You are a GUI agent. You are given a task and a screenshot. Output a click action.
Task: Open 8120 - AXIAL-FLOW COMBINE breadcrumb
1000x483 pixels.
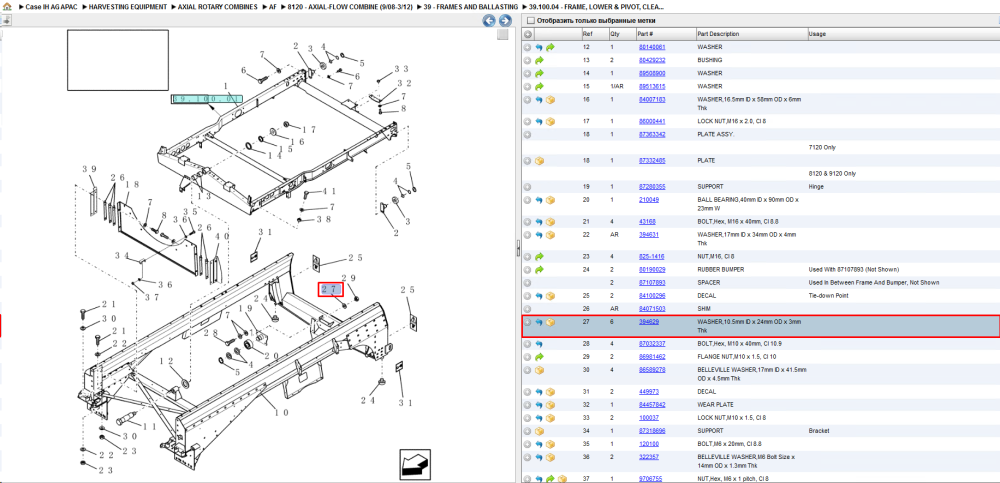coord(350,6)
